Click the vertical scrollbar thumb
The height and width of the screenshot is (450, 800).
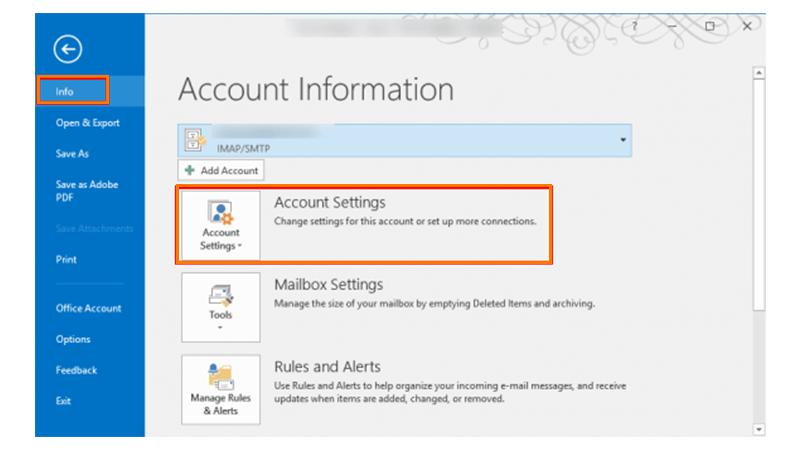759,194
